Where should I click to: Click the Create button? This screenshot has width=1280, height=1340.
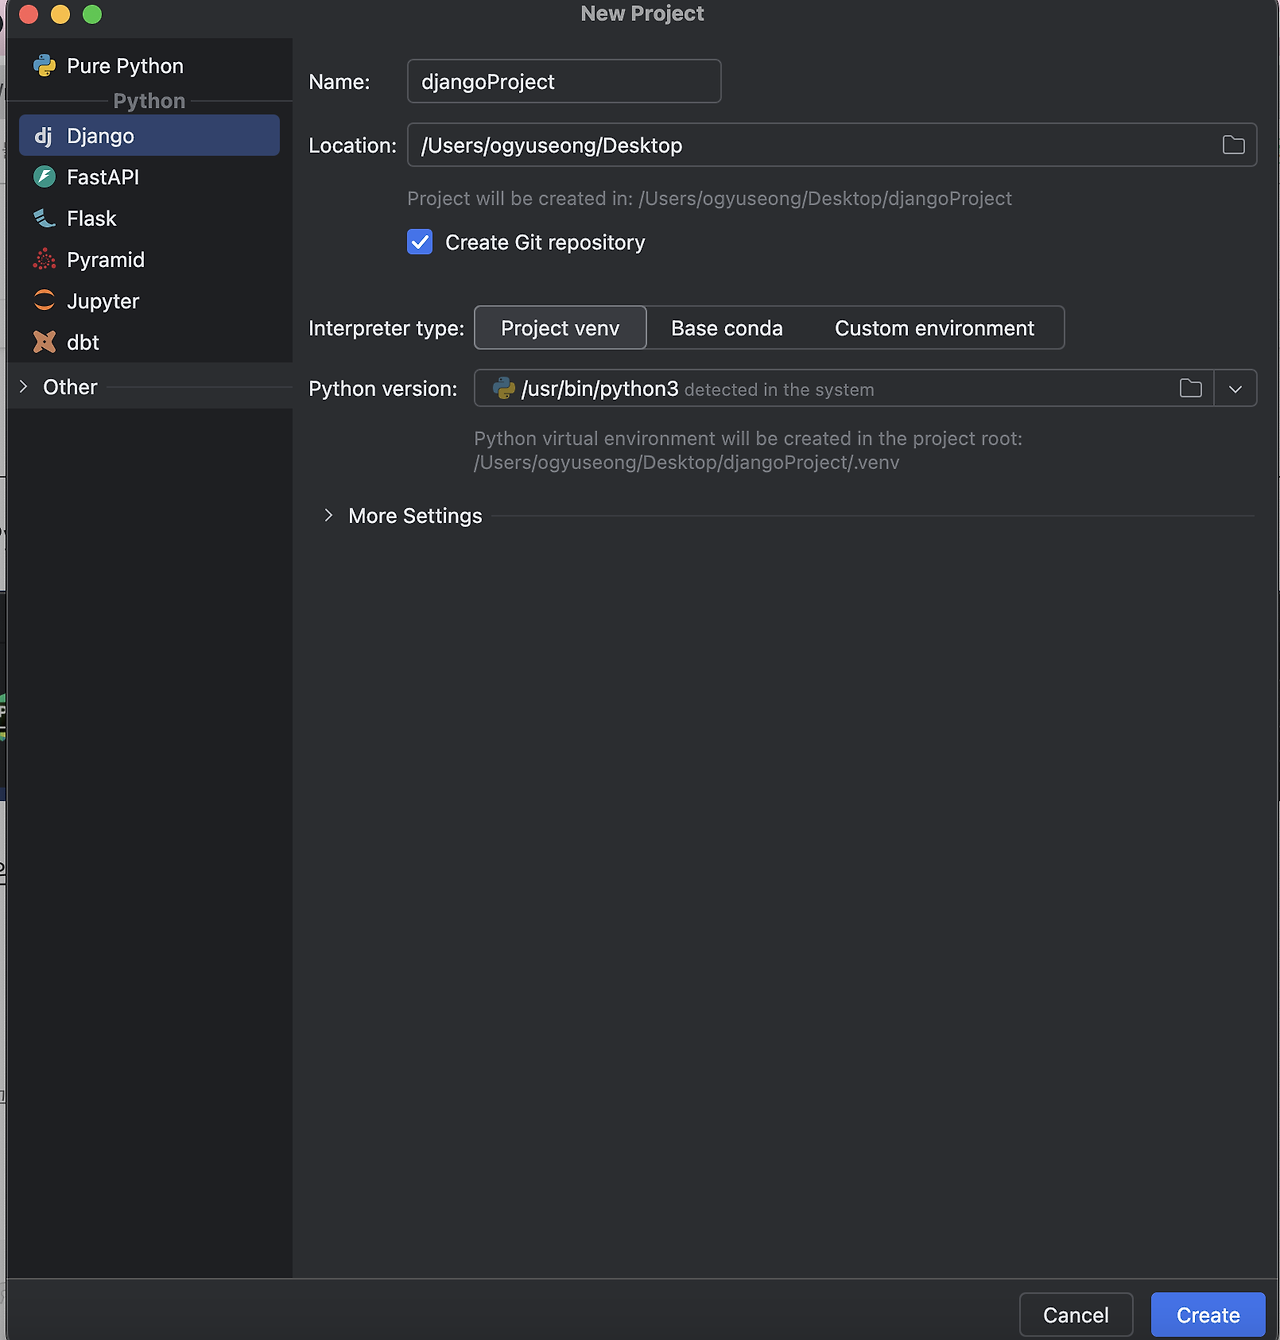click(1208, 1315)
